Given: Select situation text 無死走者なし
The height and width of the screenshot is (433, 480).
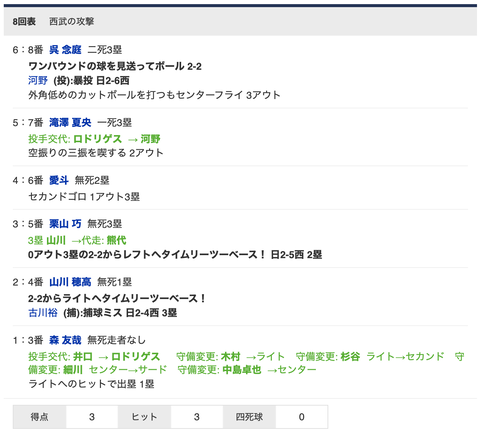Looking at the screenshot, I should 117,340.
